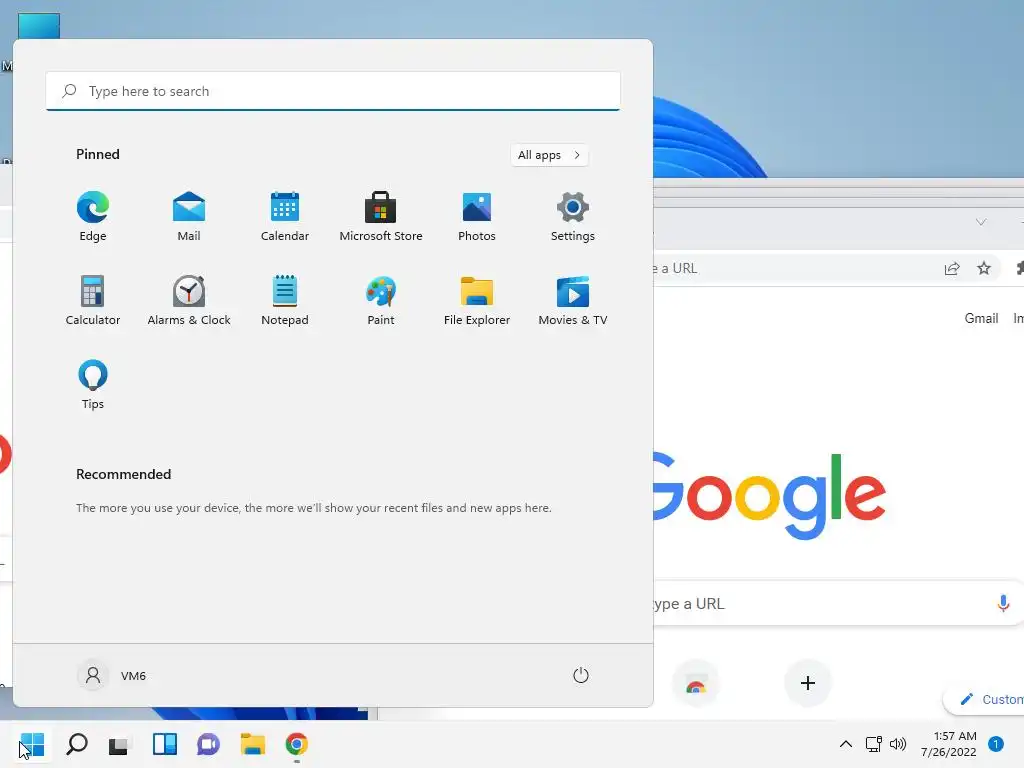The image size is (1024, 768).
Task: Open Edge from pinned apps
Action: pyautogui.click(x=93, y=217)
